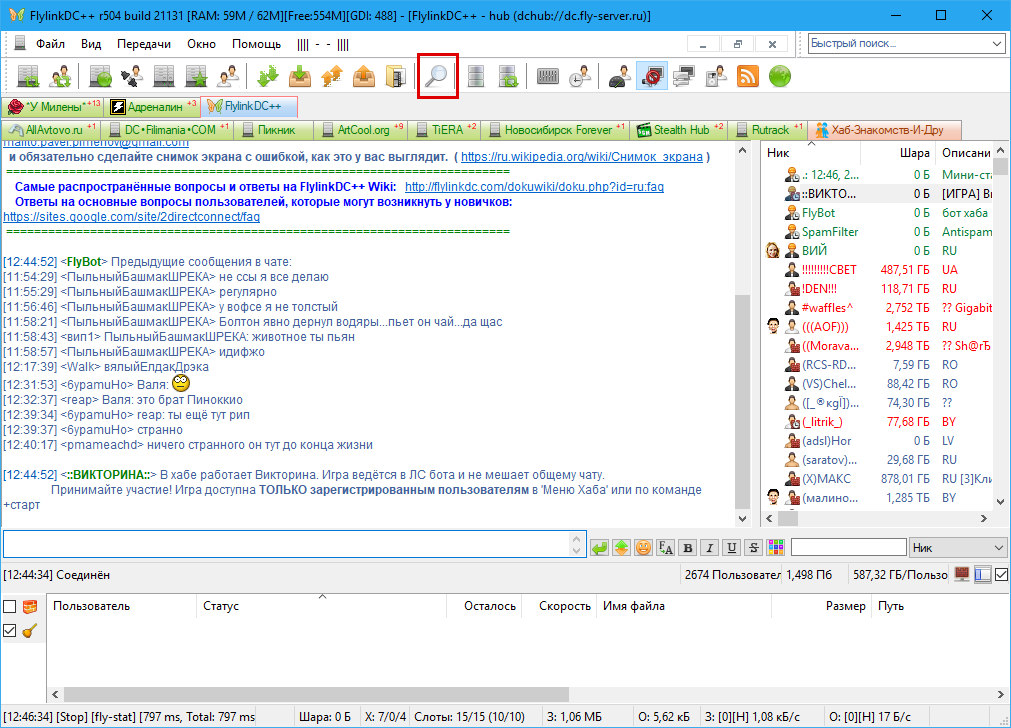
Task: Open search with magnifying glass icon
Action: coord(437,76)
